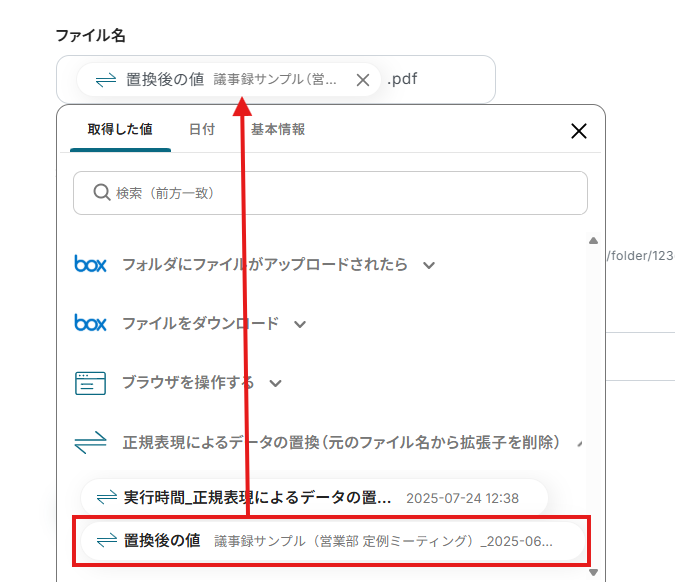Collapse the 正規表現によるデータの置換 section arrow
This screenshot has height=582, width=675.
(x=580, y=444)
